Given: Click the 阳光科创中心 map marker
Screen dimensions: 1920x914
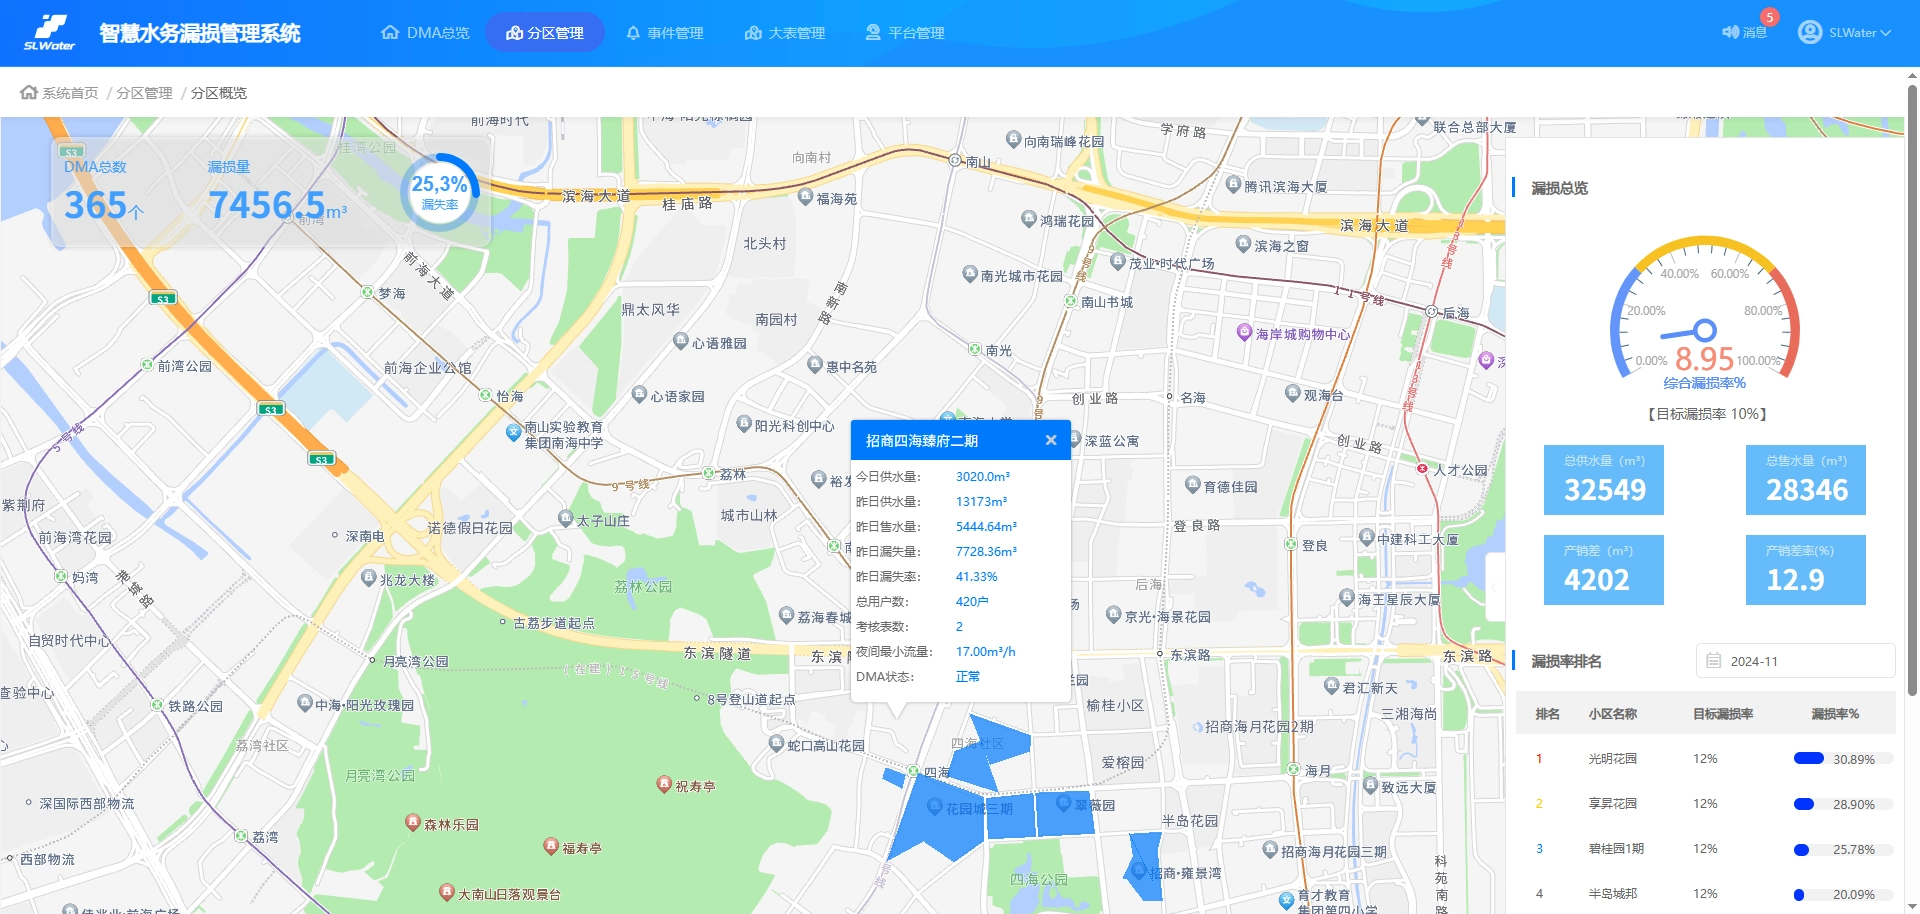Looking at the screenshot, I should [x=744, y=423].
